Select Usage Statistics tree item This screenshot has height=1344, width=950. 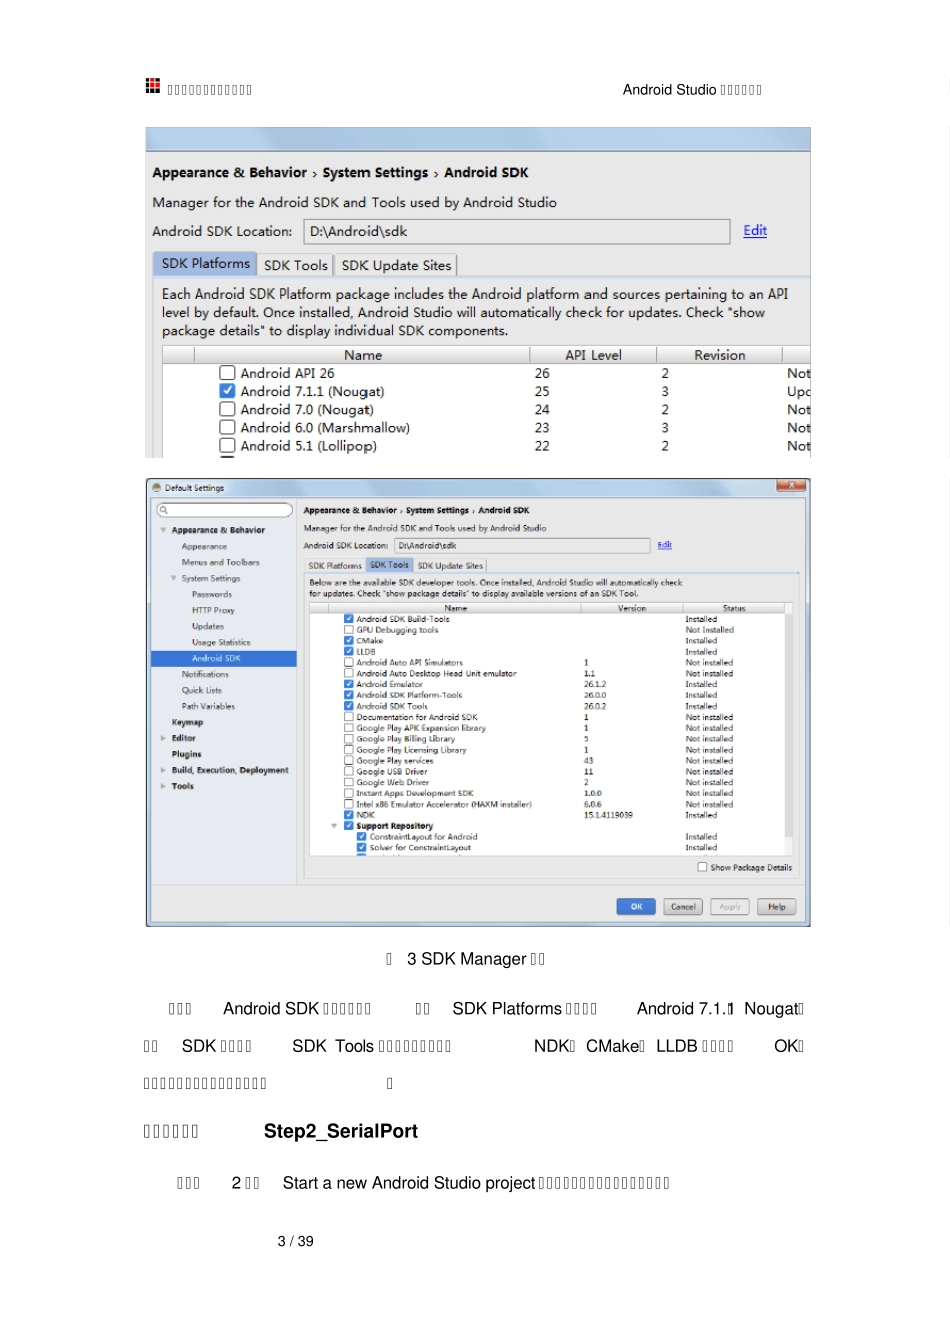click(221, 642)
